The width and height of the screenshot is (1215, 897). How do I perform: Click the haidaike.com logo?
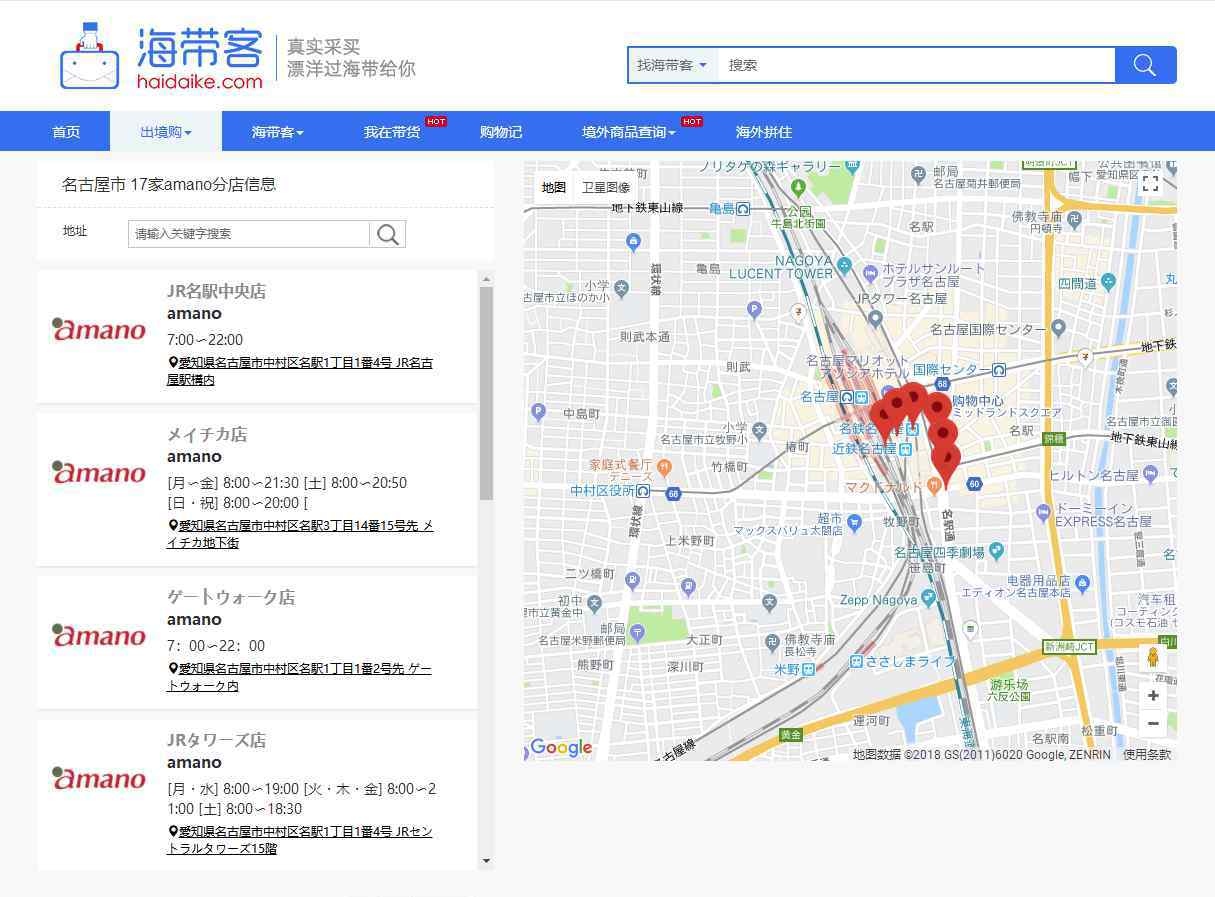point(162,57)
